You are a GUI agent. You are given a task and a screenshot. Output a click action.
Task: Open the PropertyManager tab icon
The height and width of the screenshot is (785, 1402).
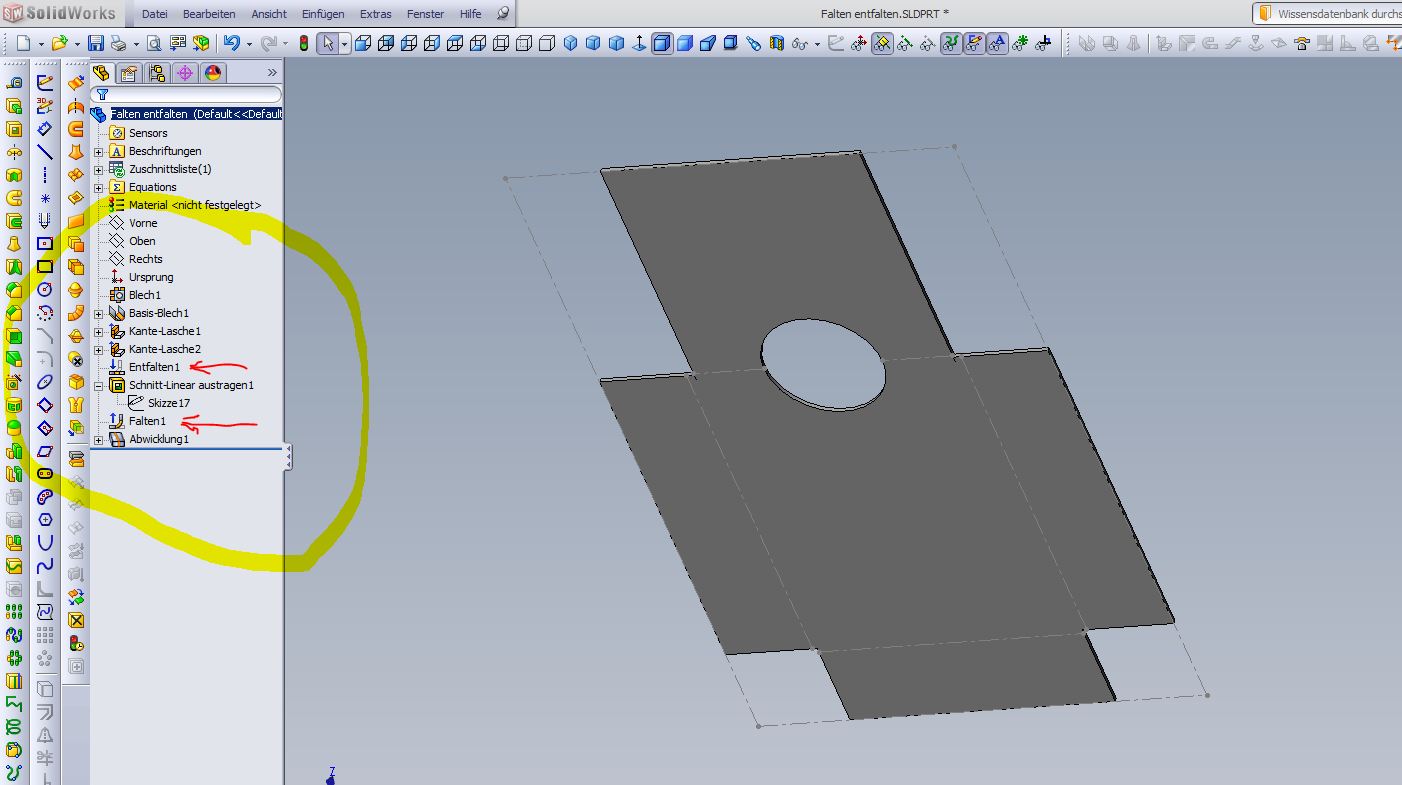[x=128, y=73]
